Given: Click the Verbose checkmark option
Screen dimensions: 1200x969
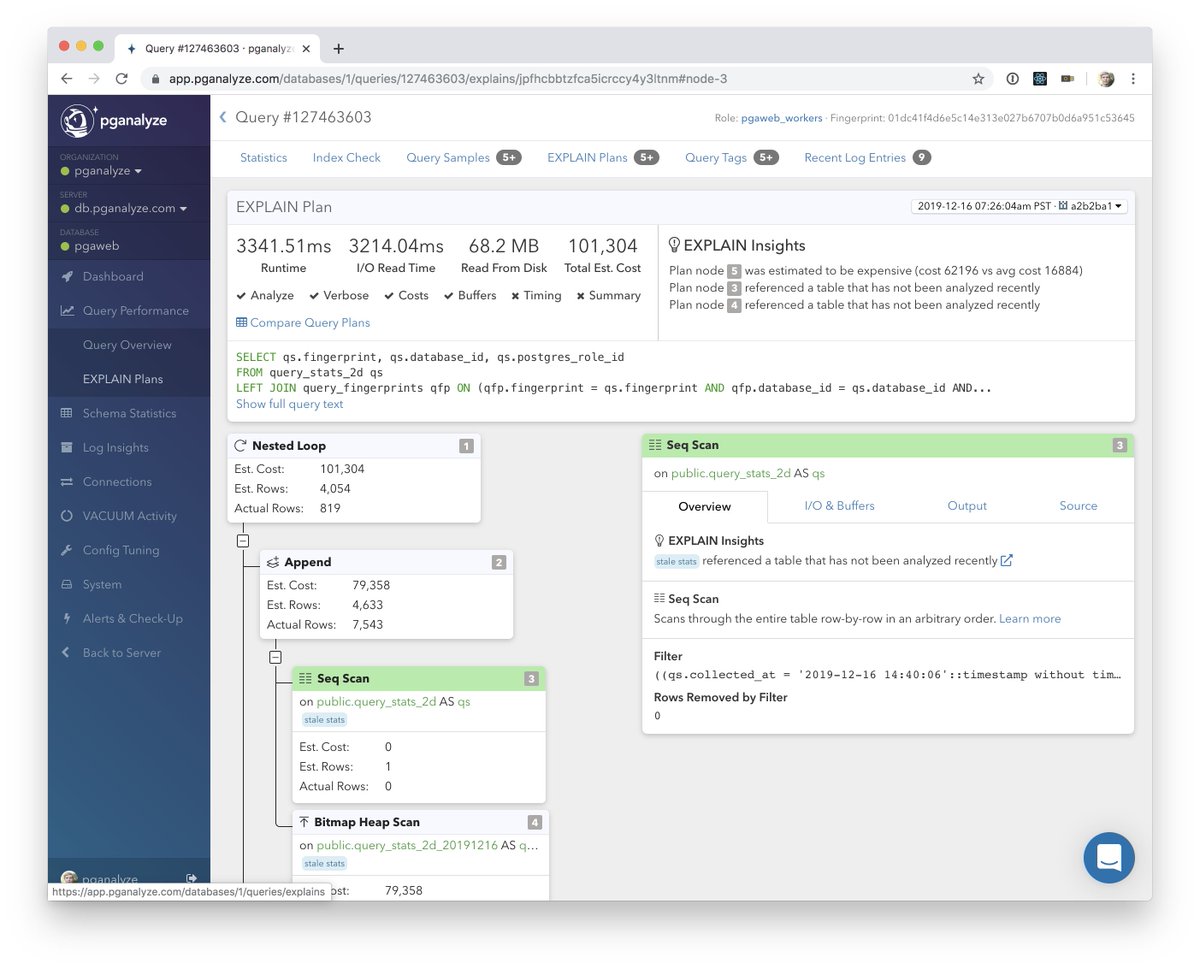Looking at the screenshot, I should (x=339, y=296).
